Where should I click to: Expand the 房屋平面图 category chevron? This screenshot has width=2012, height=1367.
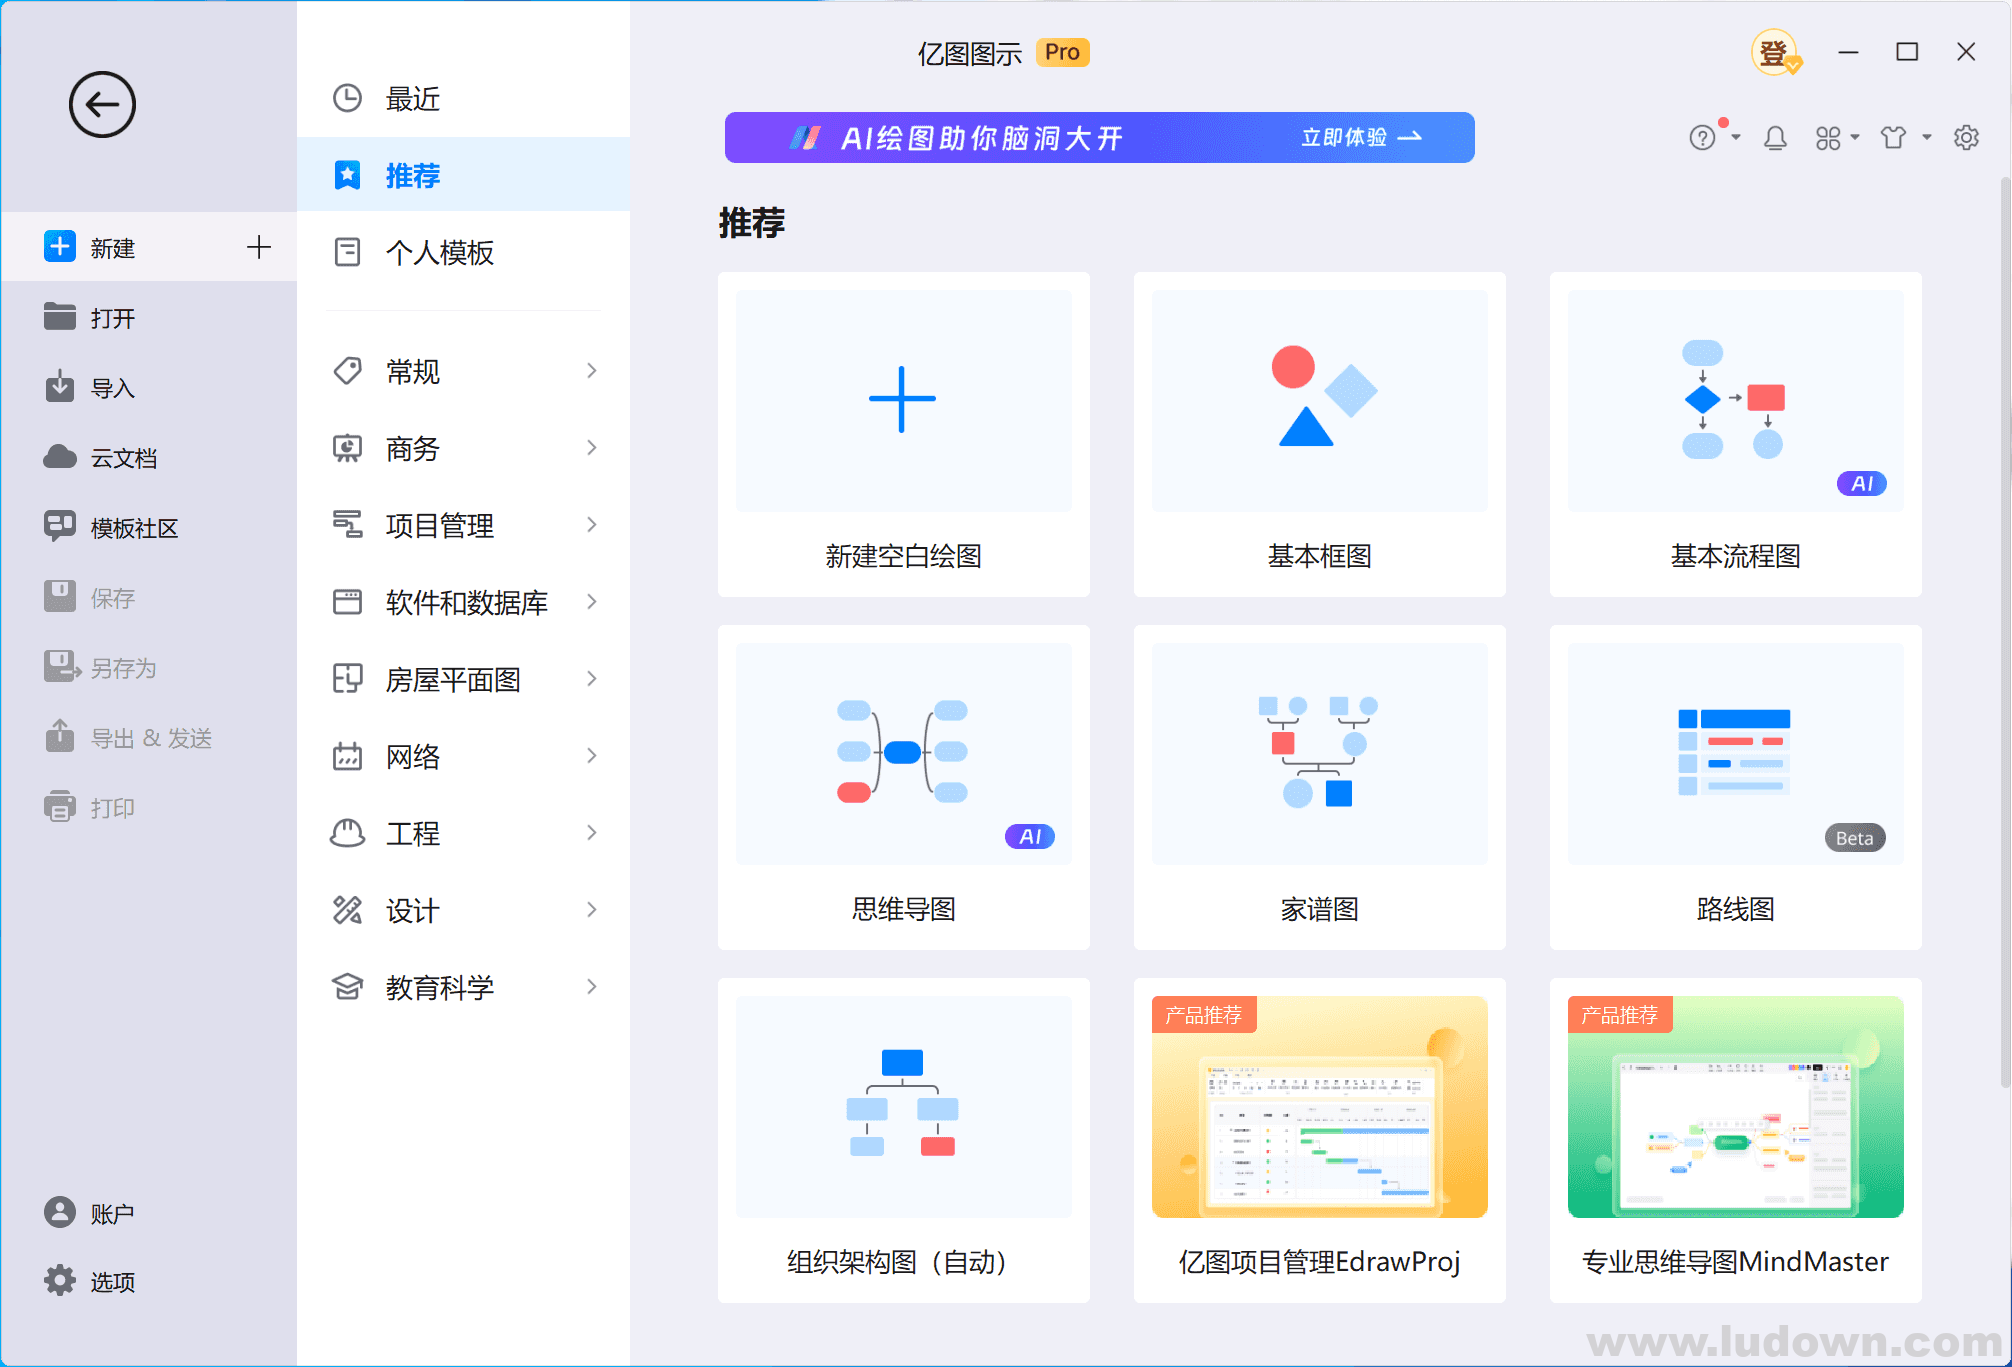592,679
